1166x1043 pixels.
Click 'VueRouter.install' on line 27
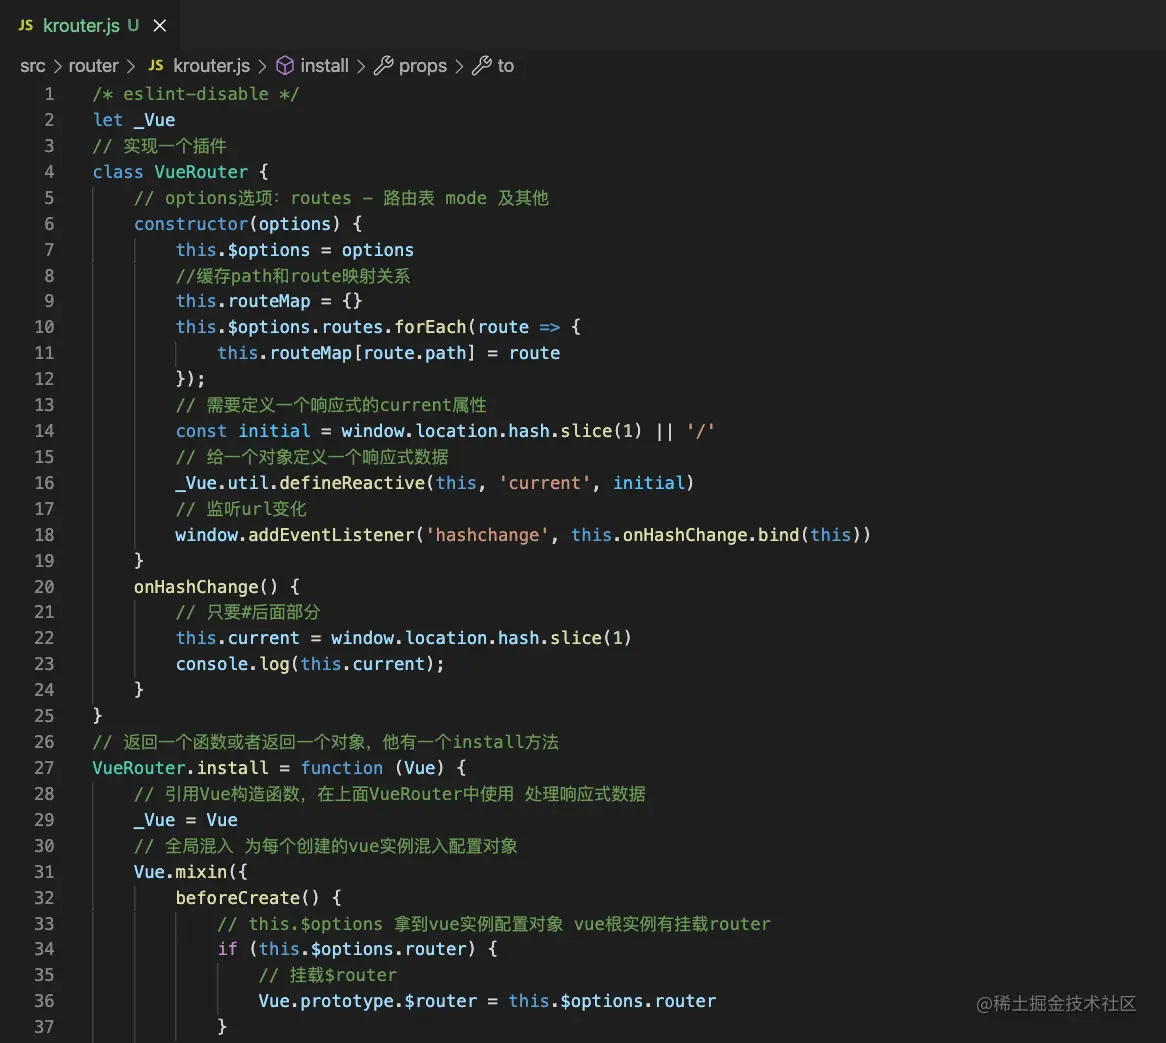pos(180,768)
